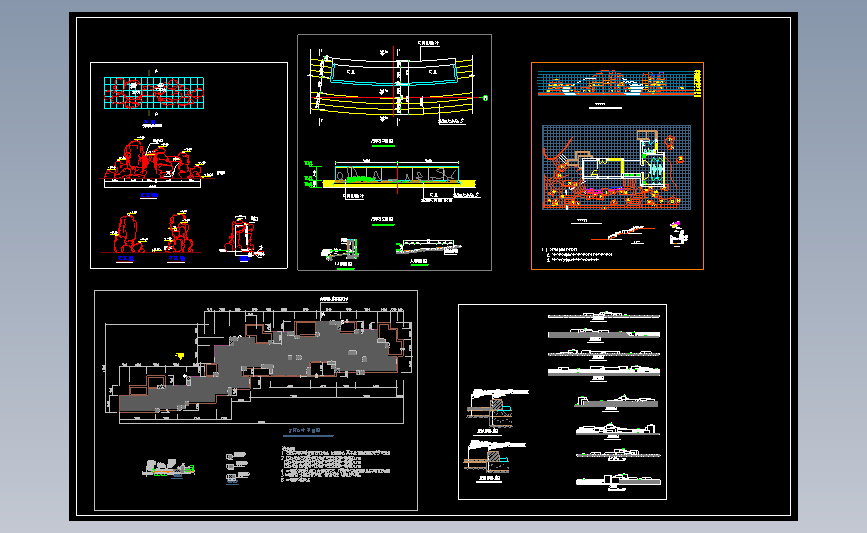Viewport: 867px width, 533px height.
Task: Click the large red rockery group elevation
Action: 155,160
